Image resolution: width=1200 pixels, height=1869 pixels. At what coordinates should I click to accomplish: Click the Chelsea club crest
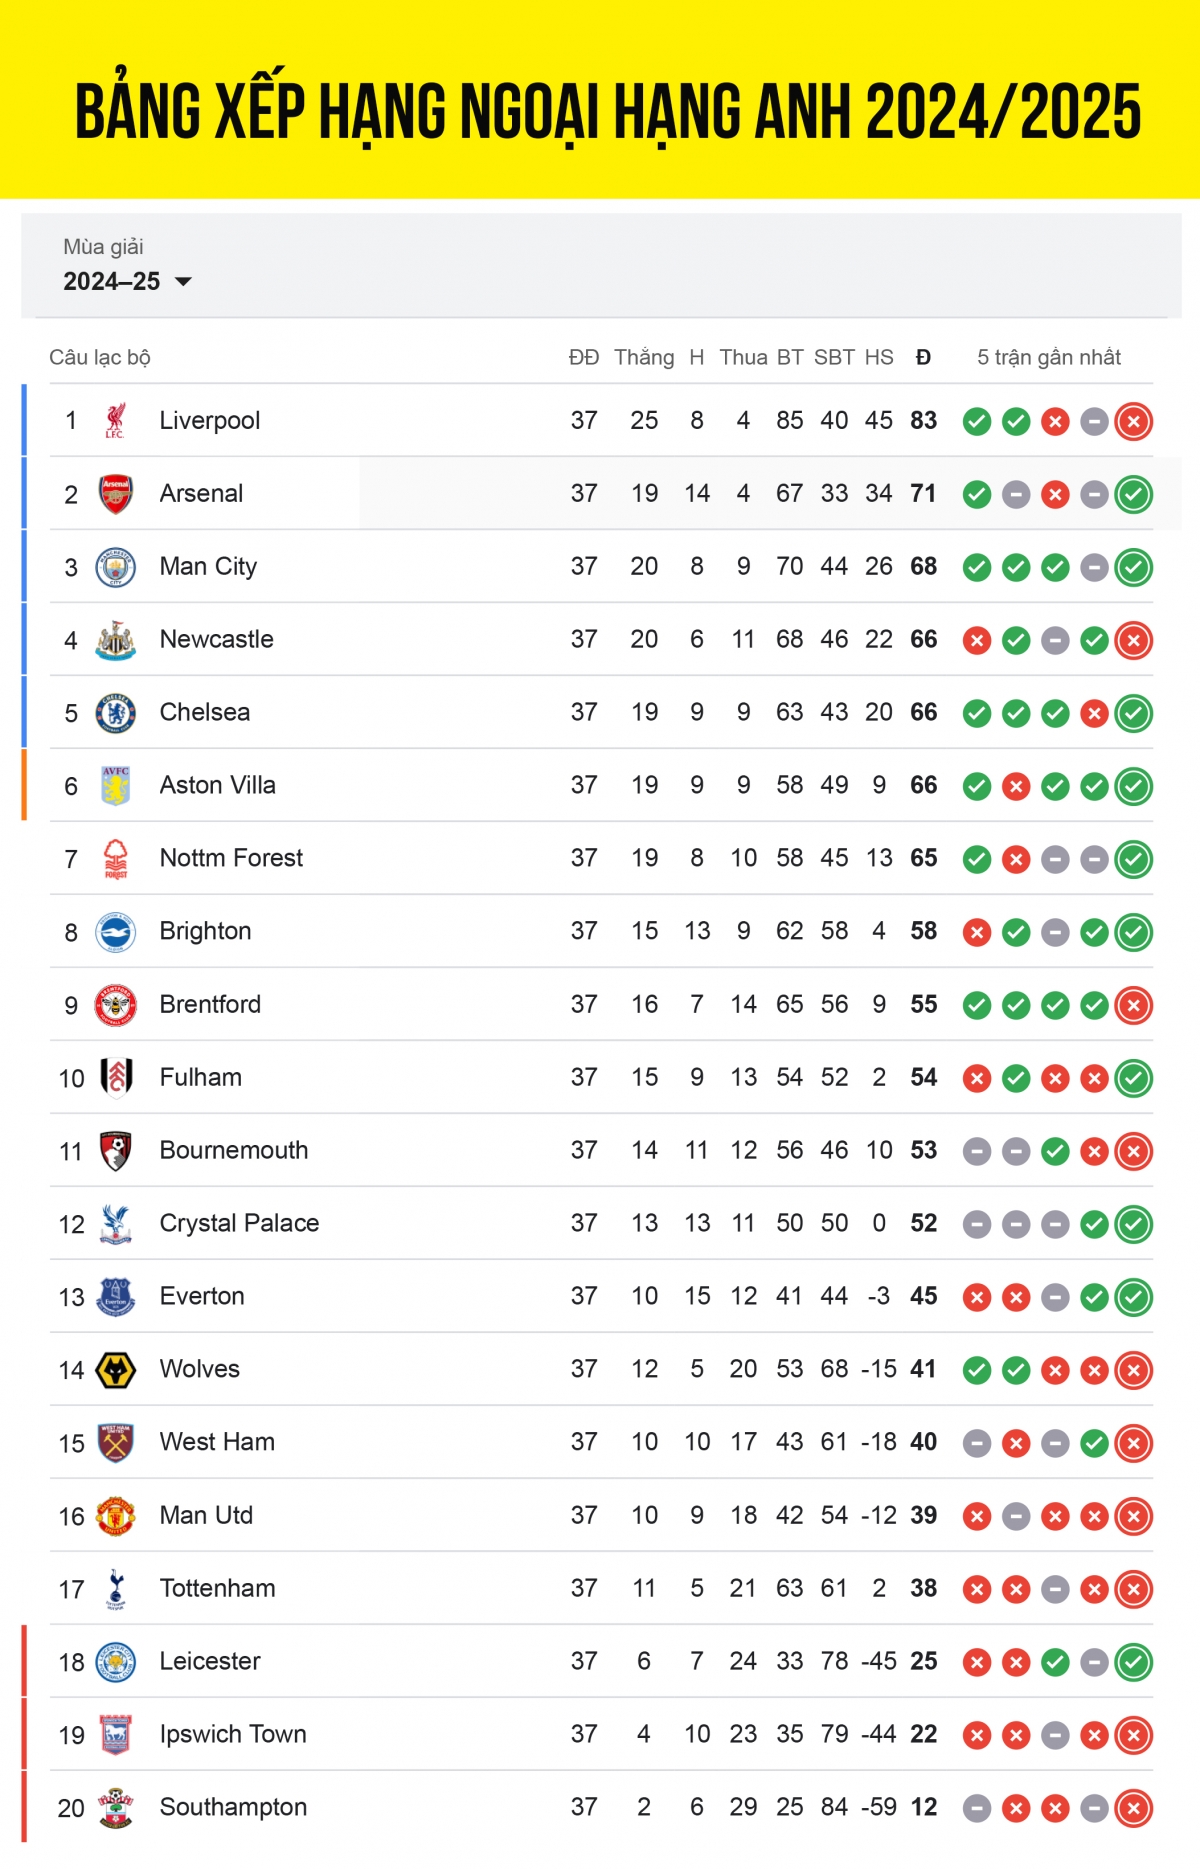[116, 713]
